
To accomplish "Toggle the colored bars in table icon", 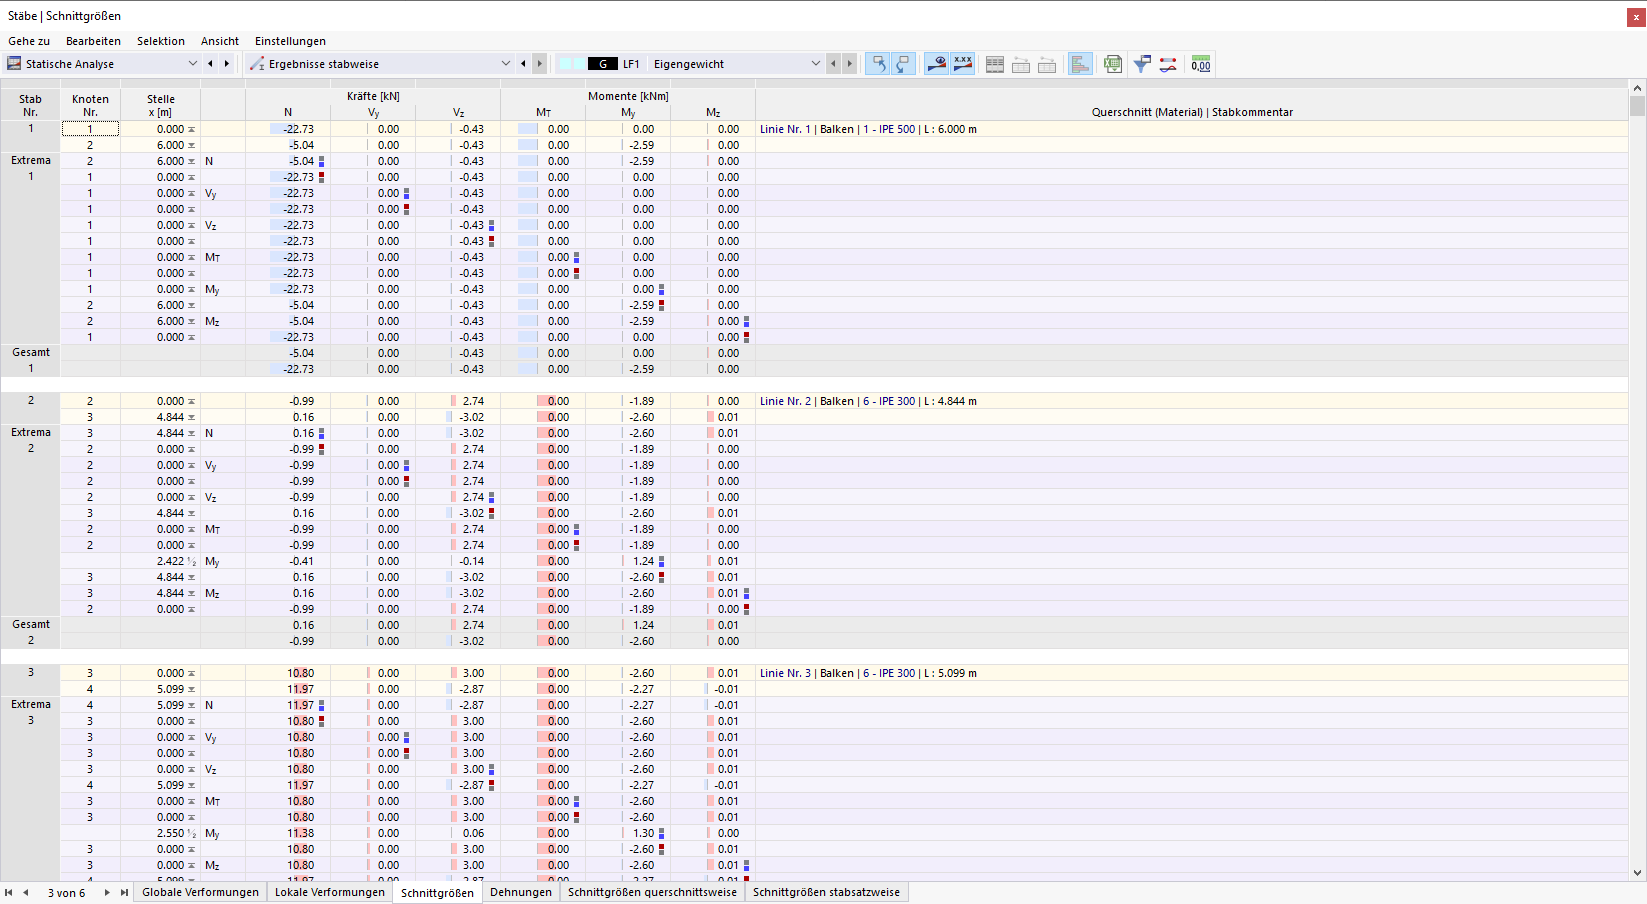I will coord(1080,64).
